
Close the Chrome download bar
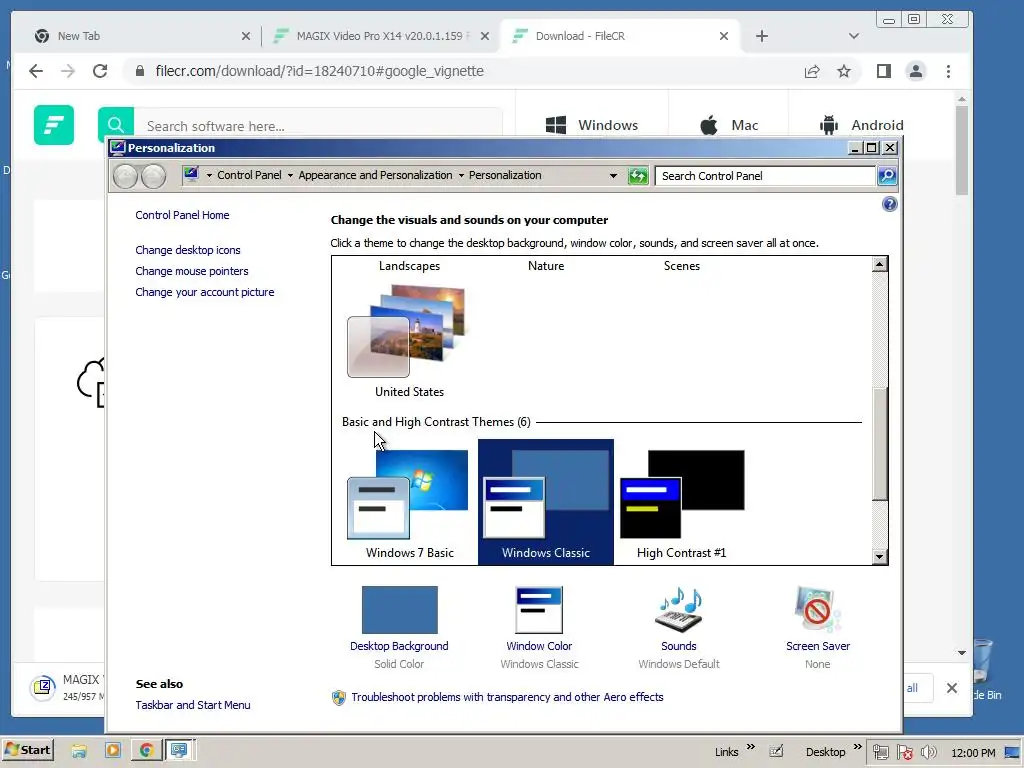(952, 688)
